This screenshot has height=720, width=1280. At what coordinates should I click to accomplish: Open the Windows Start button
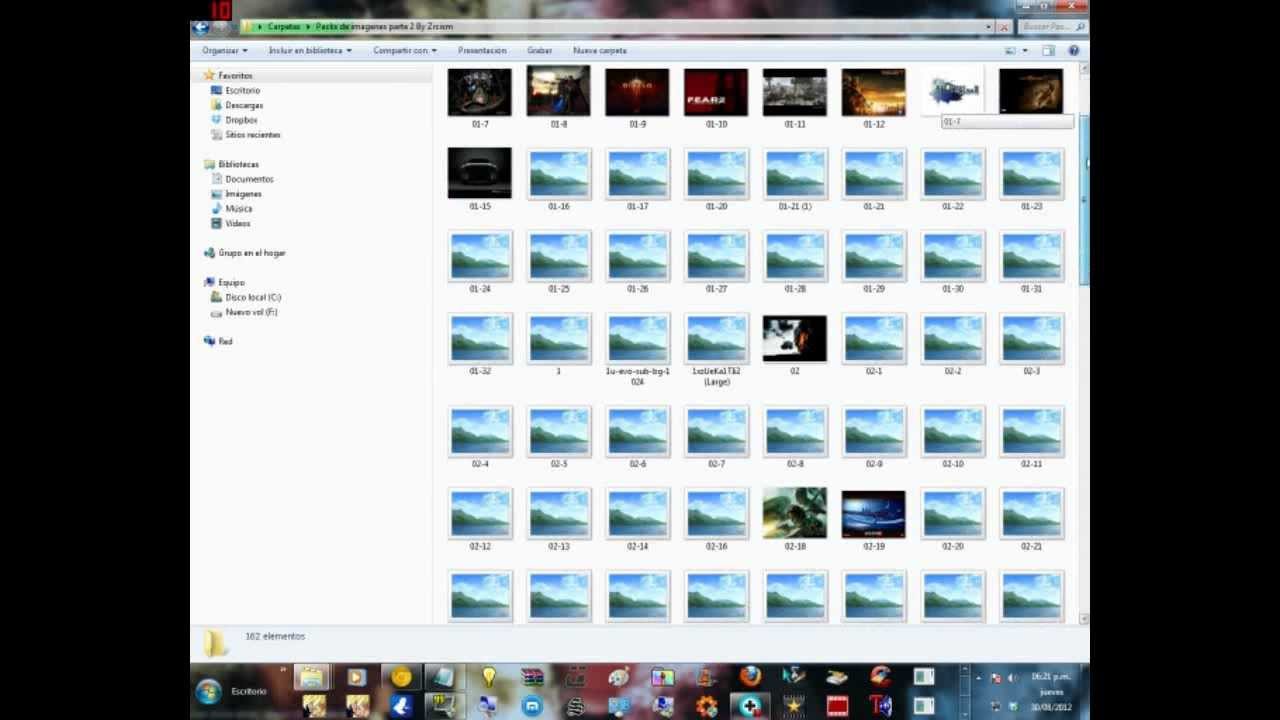tap(209, 691)
